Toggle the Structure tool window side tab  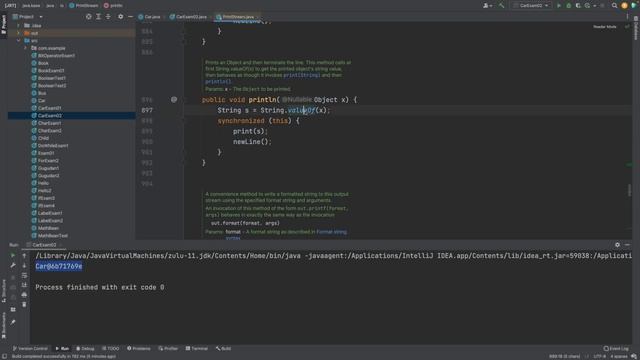4,290
